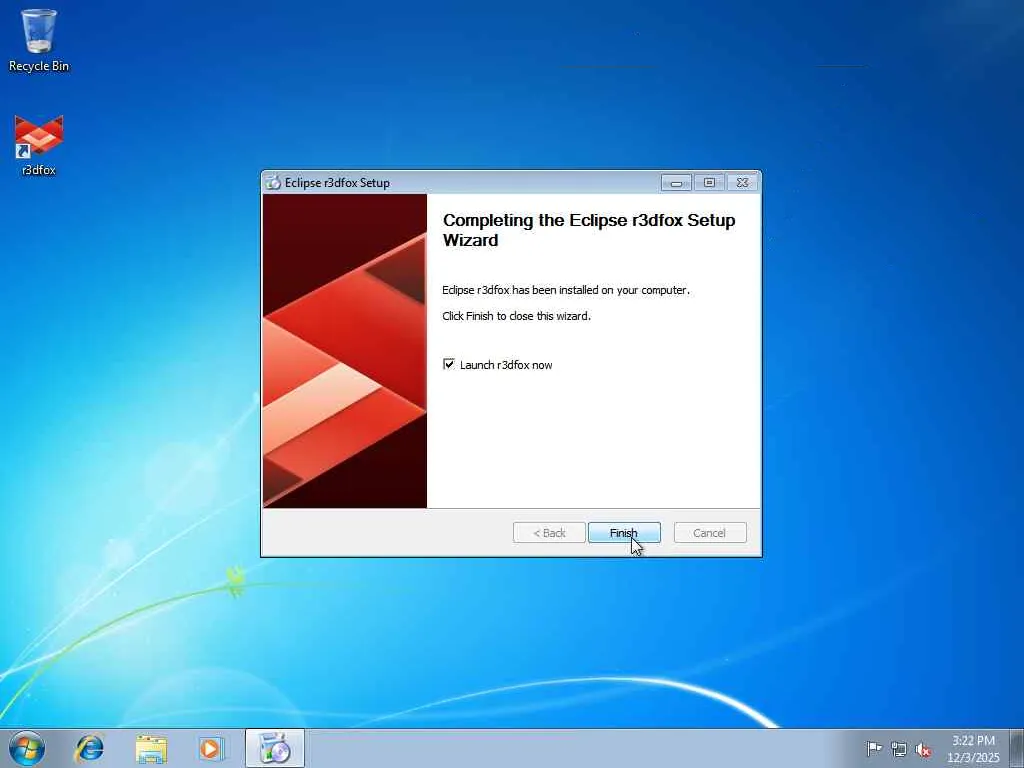Click the red r3dfox wizard banner image
The height and width of the screenshot is (768, 1024).
click(x=345, y=351)
